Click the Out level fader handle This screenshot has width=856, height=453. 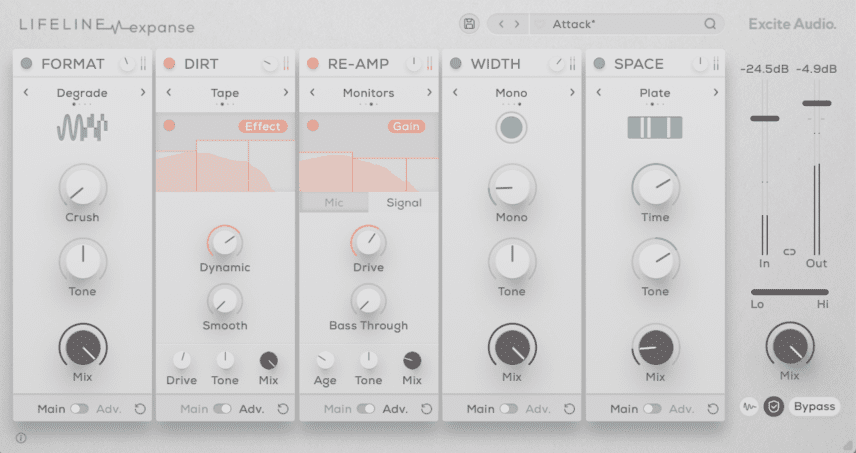pos(817,103)
